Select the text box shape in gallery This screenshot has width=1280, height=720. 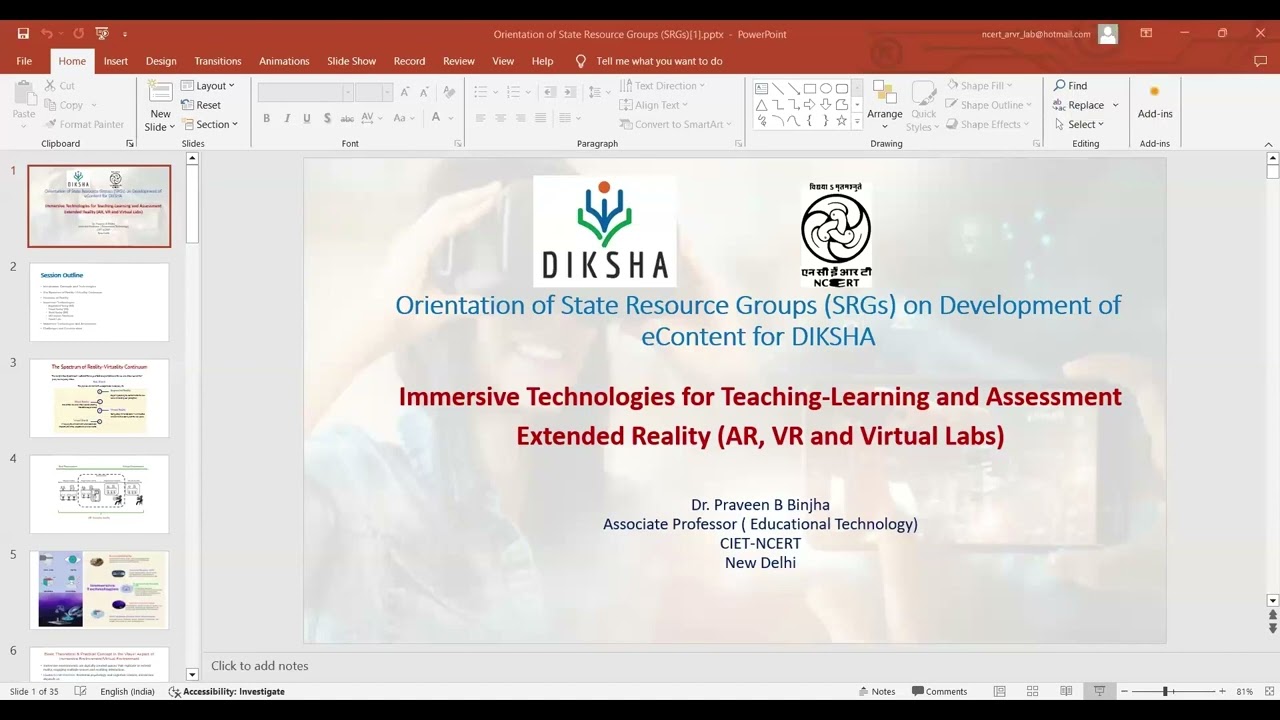(x=762, y=88)
